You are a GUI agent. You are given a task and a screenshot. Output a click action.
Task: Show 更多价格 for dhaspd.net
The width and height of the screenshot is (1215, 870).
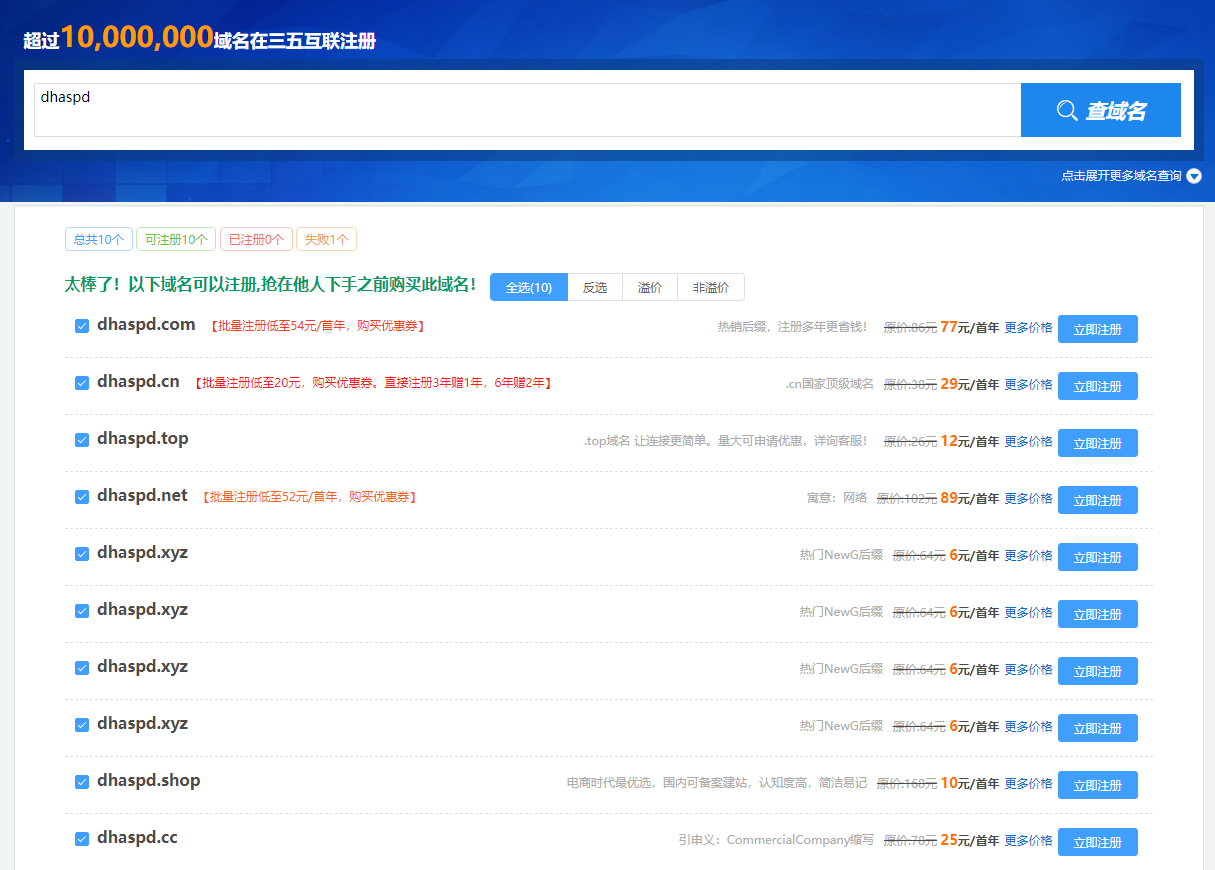(x=1028, y=498)
